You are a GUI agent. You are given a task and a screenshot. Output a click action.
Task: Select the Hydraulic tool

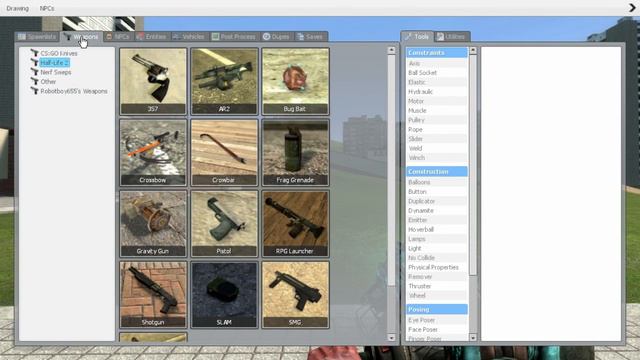pyautogui.click(x=437, y=91)
